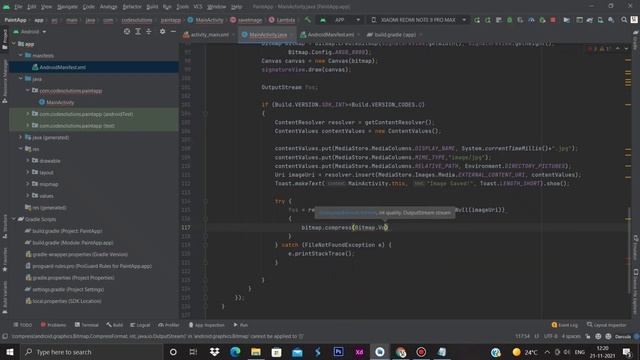Click the green Debug bug icon
The image size is (640, 360).
tap(509, 20)
